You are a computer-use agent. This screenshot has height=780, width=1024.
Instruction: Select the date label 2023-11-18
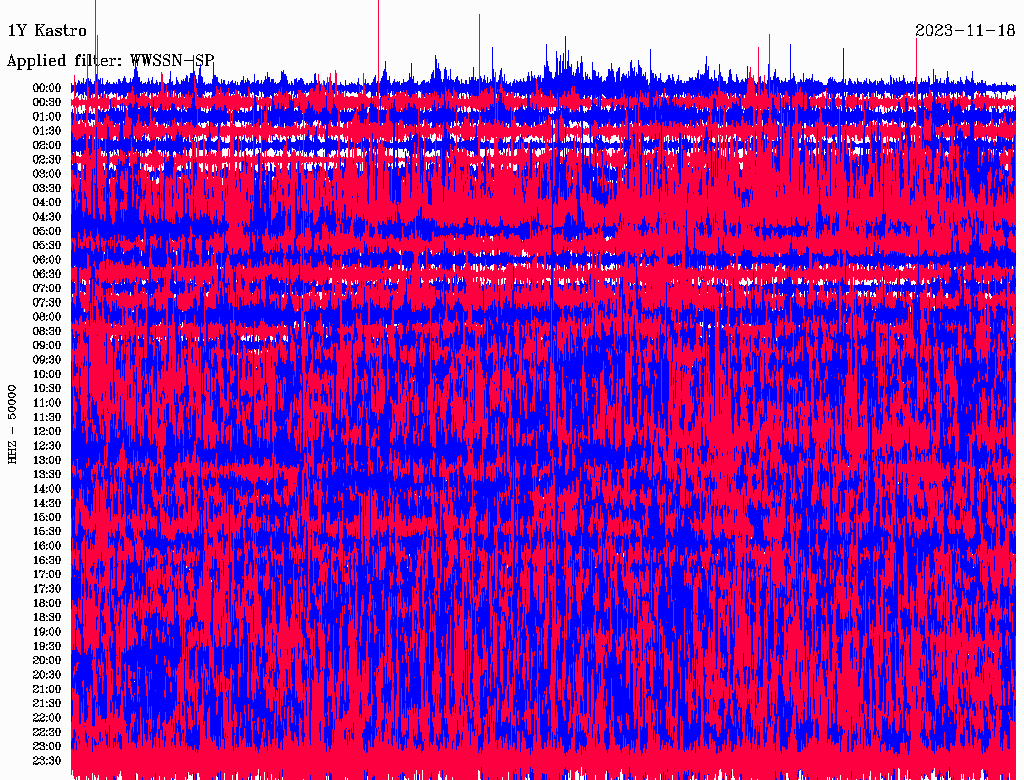click(965, 31)
